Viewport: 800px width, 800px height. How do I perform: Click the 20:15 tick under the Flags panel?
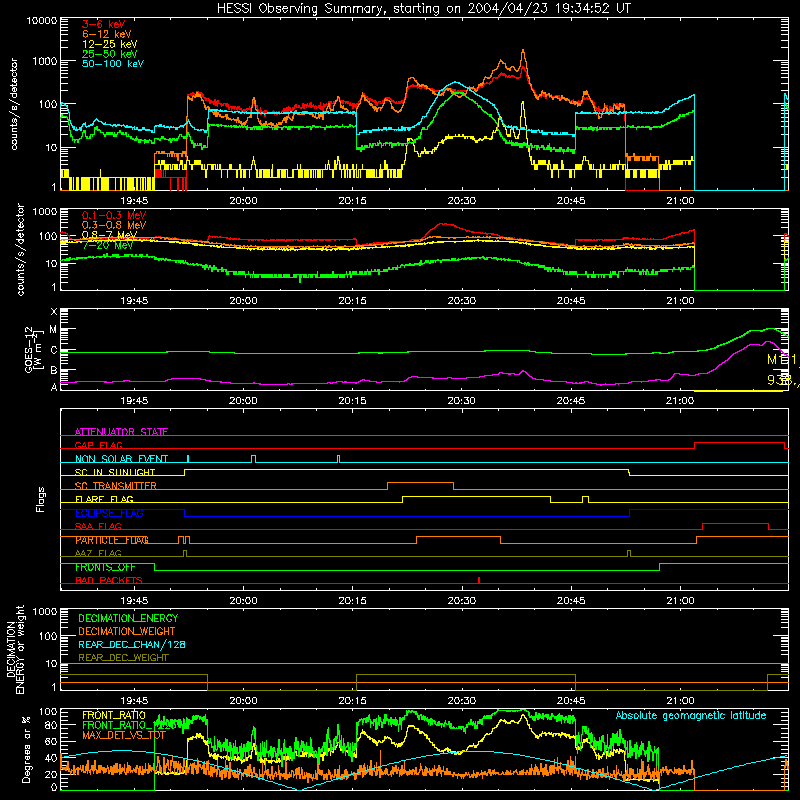353,601
